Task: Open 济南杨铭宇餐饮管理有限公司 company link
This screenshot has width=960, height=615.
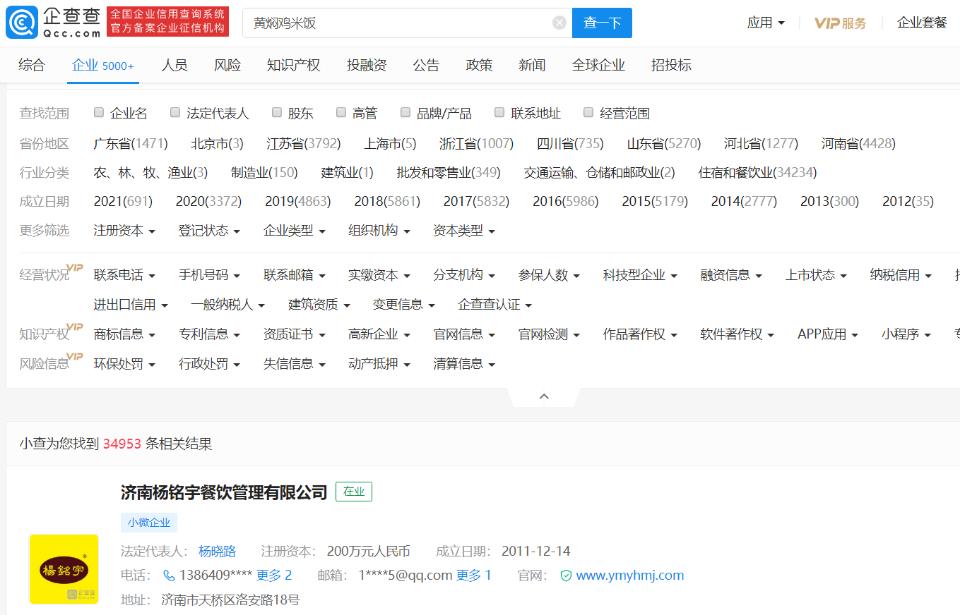Action: pos(224,492)
